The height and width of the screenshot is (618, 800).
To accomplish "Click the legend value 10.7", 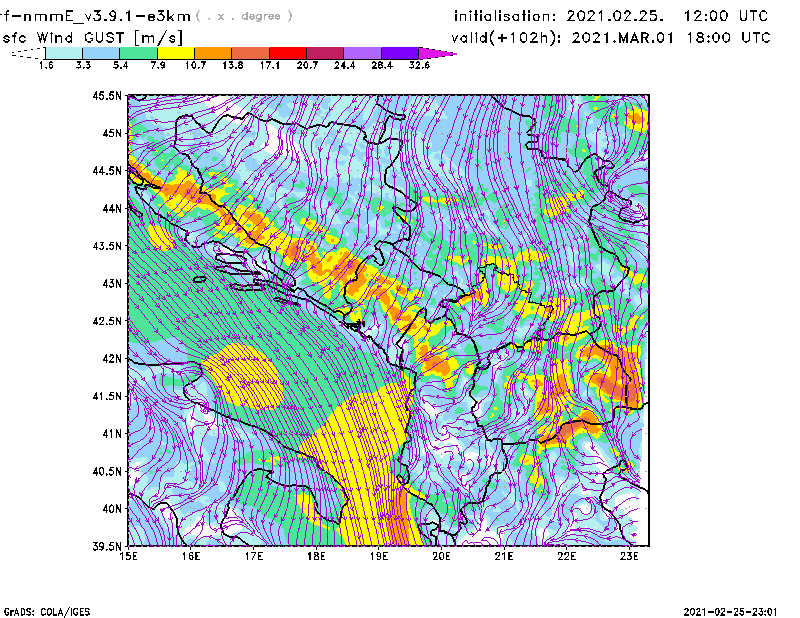I will pos(195,65).
